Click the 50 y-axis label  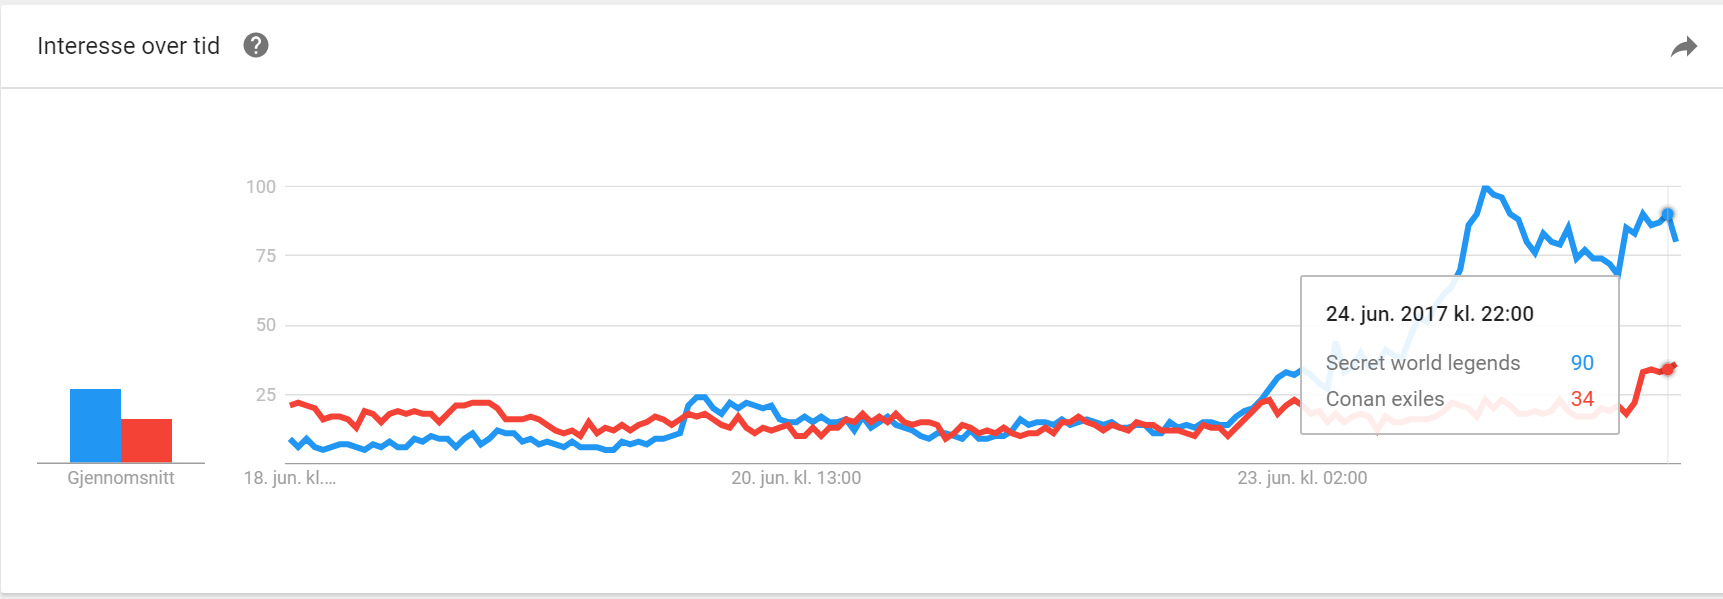(x=265, y=325)
